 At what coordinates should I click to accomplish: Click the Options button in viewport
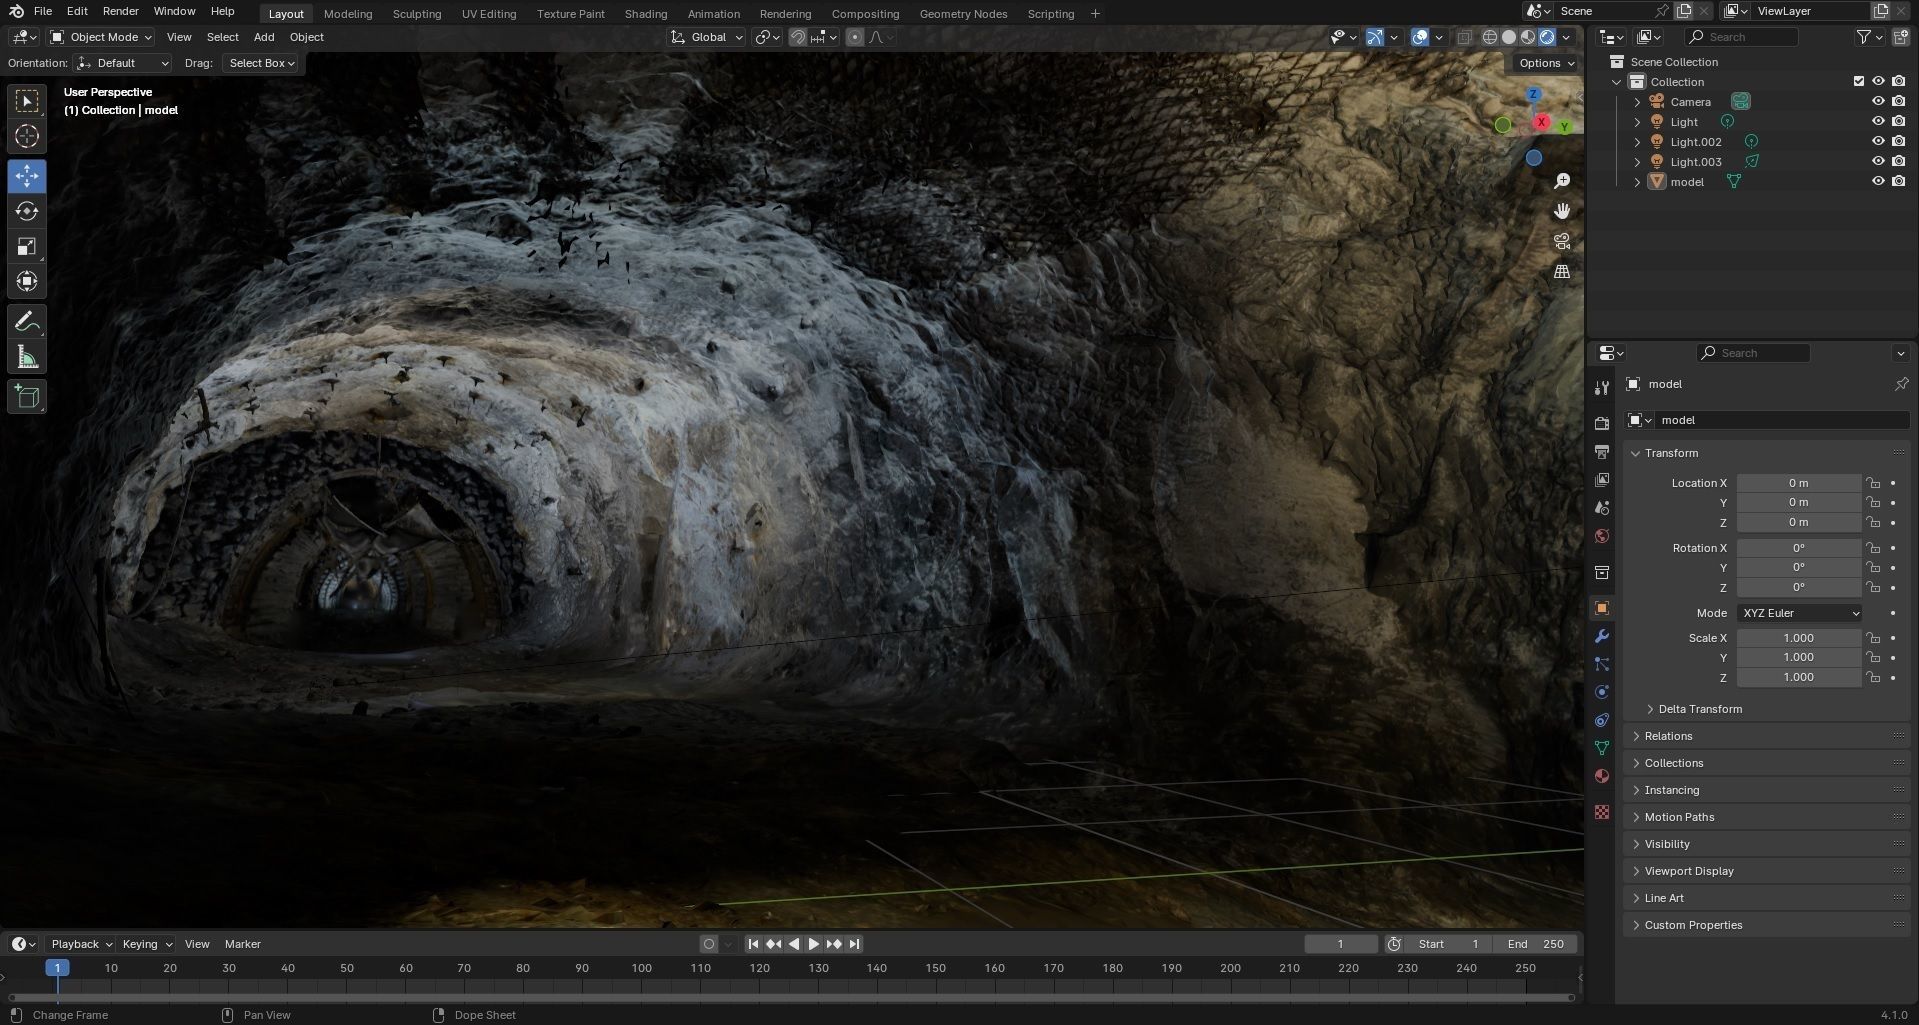tap(1546, 63)
